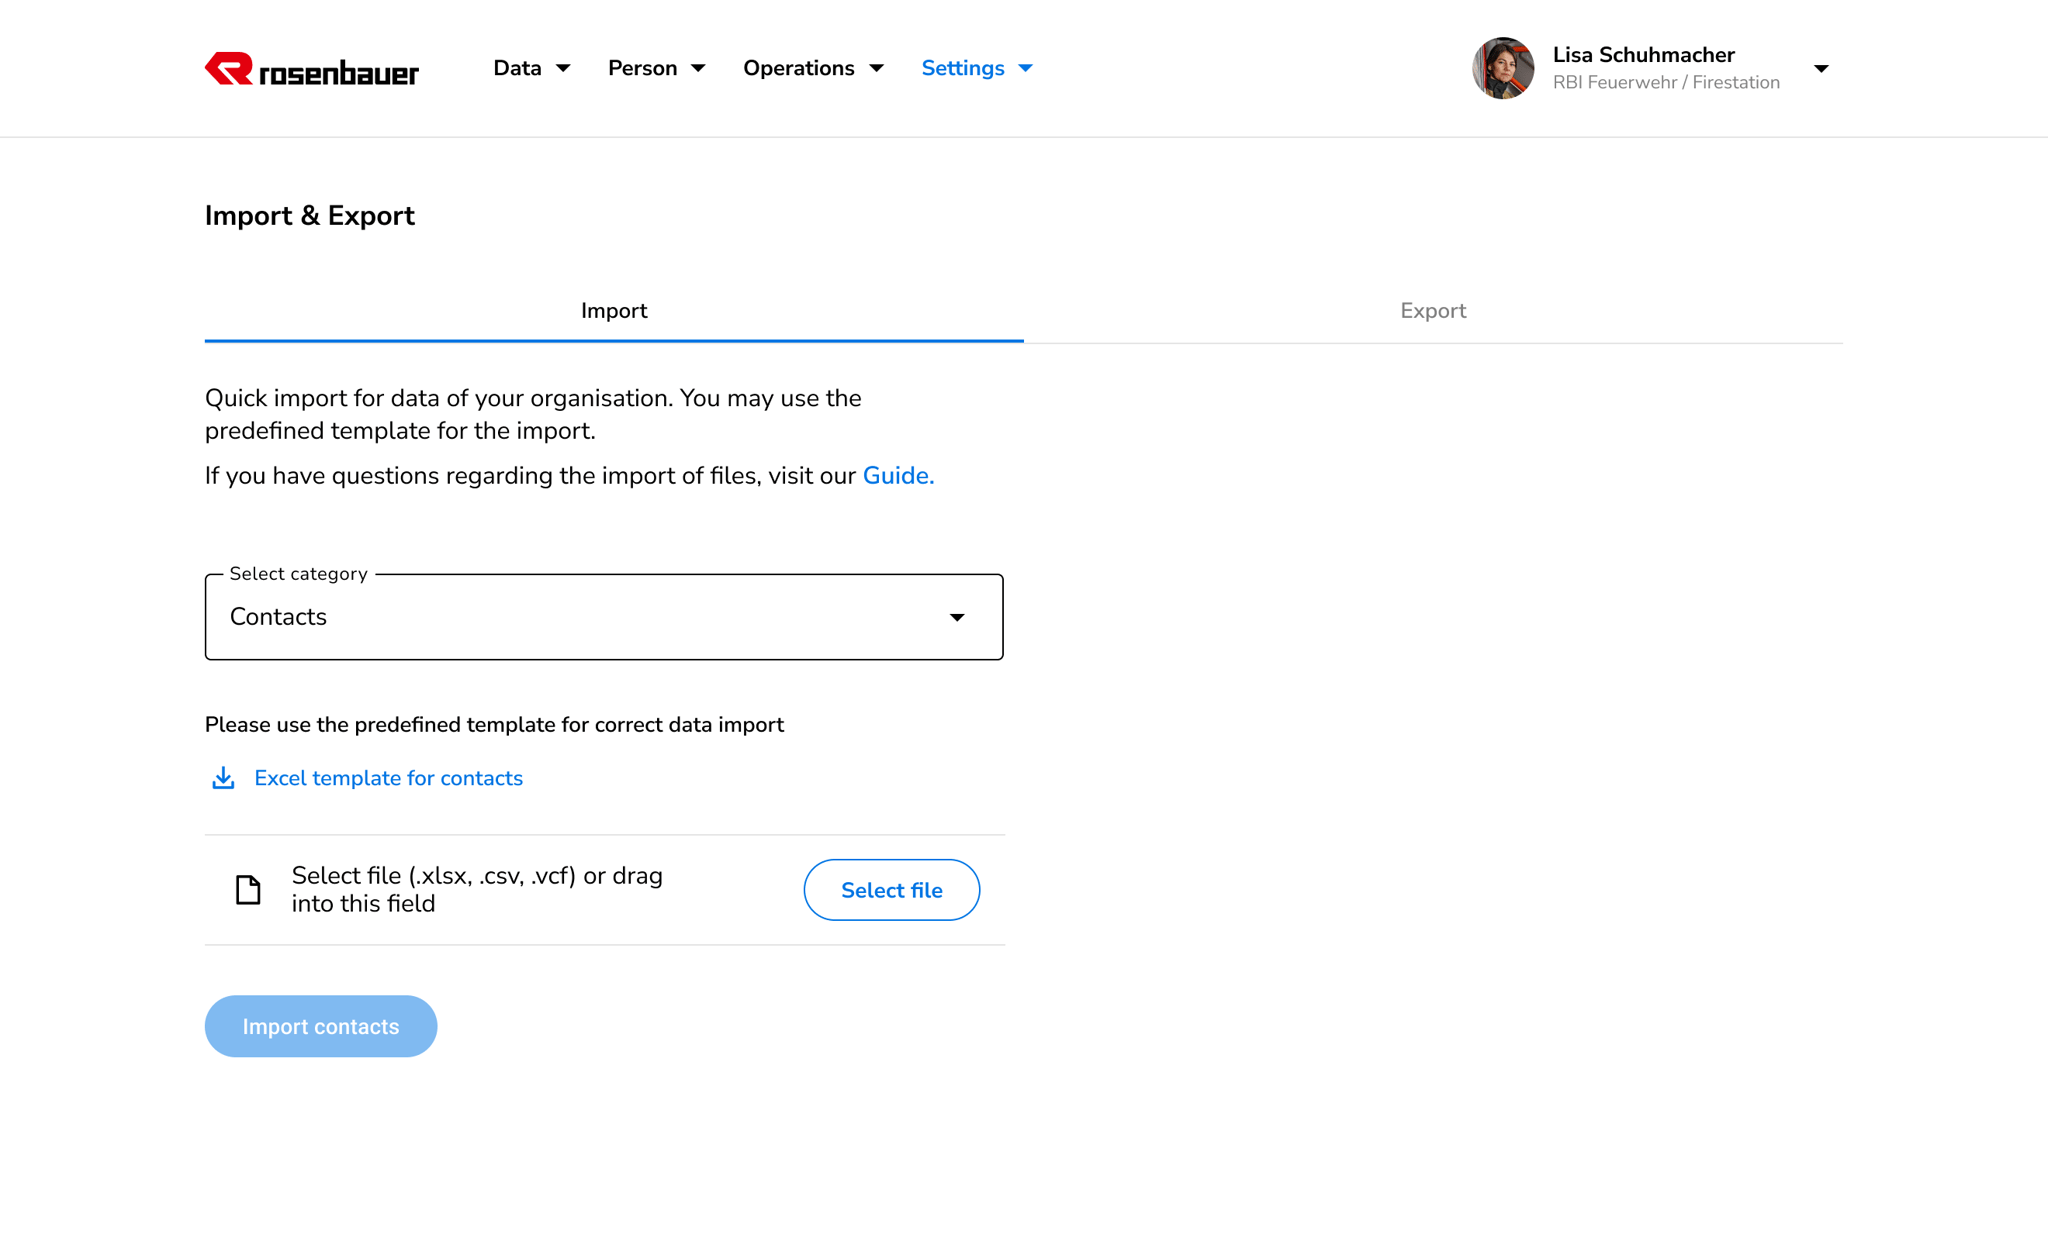The image size is (2048, 1248).
Task: Expand the Settings dropdown arrow
Action: click(x=1026, y=68)
